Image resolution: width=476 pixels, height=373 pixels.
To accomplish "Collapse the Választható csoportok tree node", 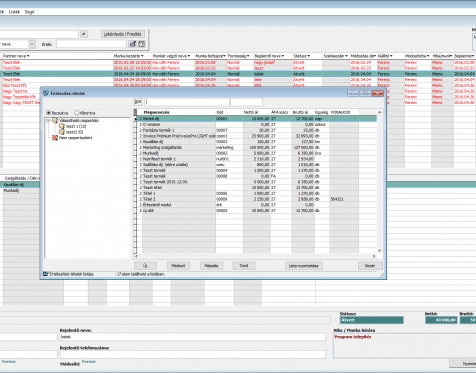I will (48, 121).
